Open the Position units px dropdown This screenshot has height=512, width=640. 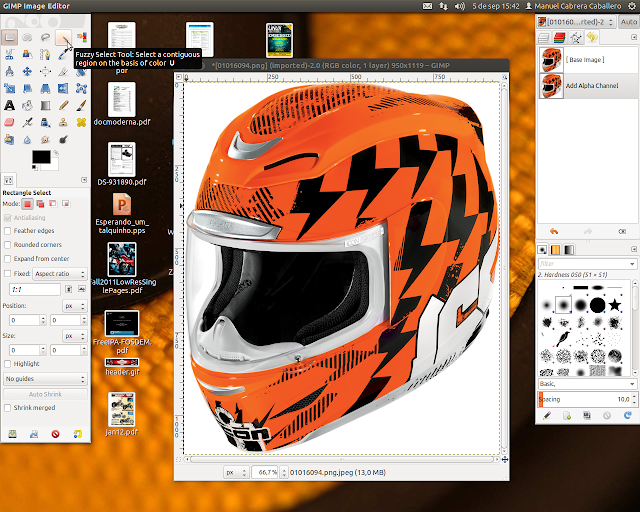click(x=75, y=305)
